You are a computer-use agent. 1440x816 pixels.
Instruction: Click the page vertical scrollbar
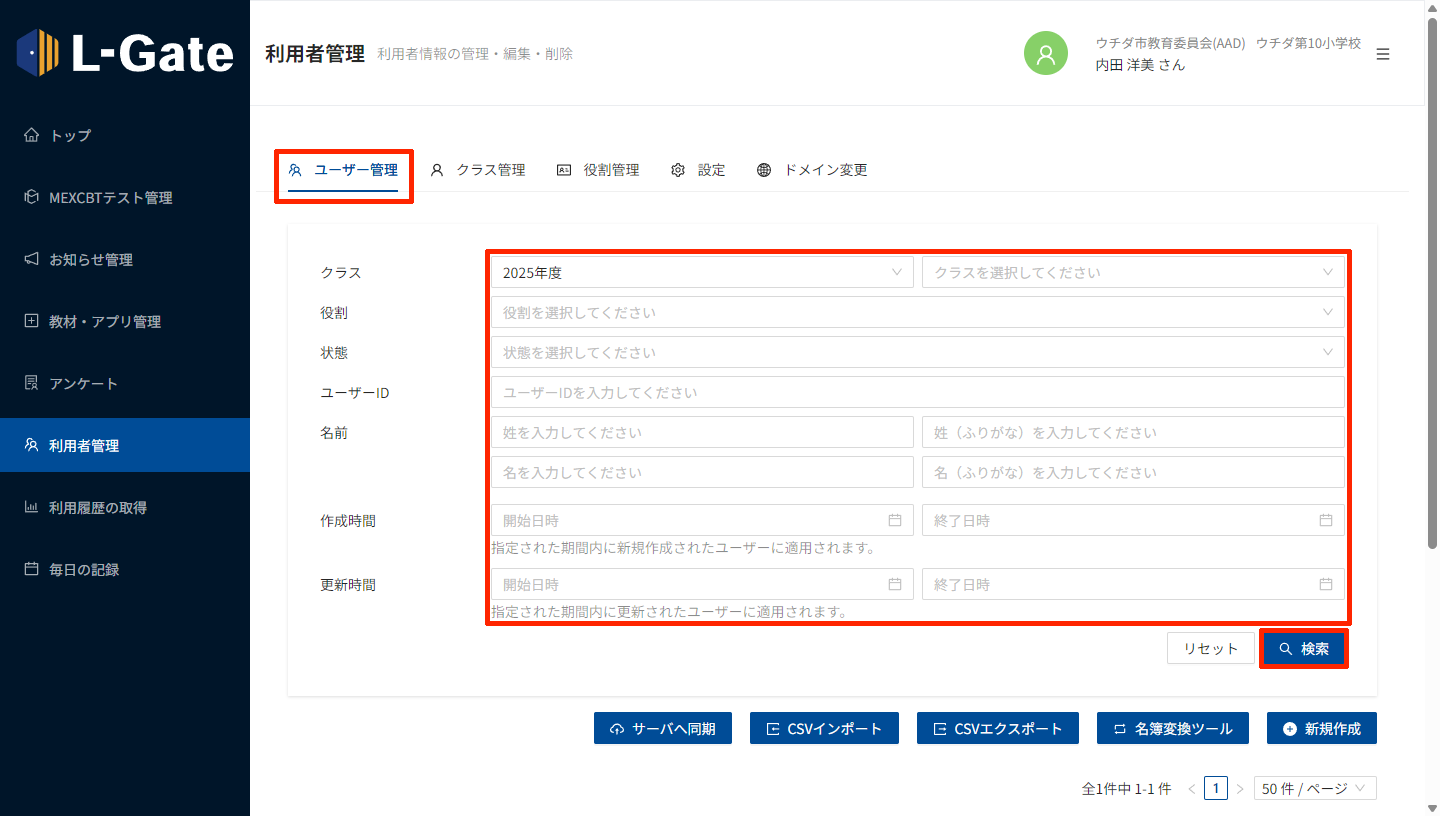click(1432, 300)
